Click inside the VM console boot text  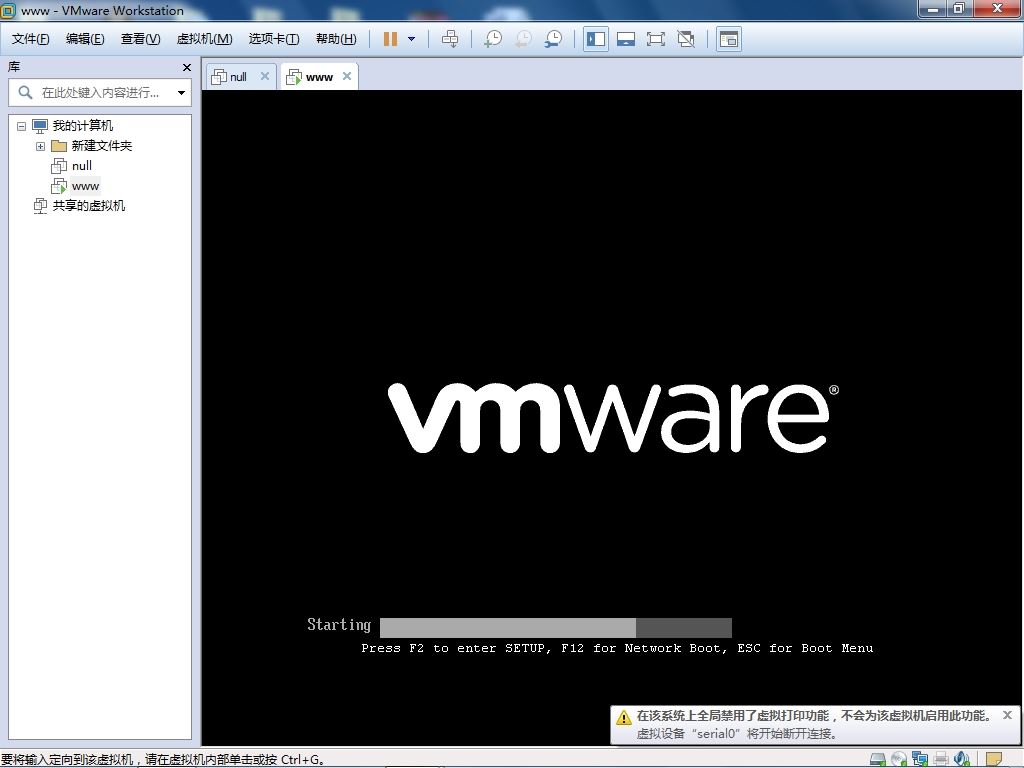617,648
